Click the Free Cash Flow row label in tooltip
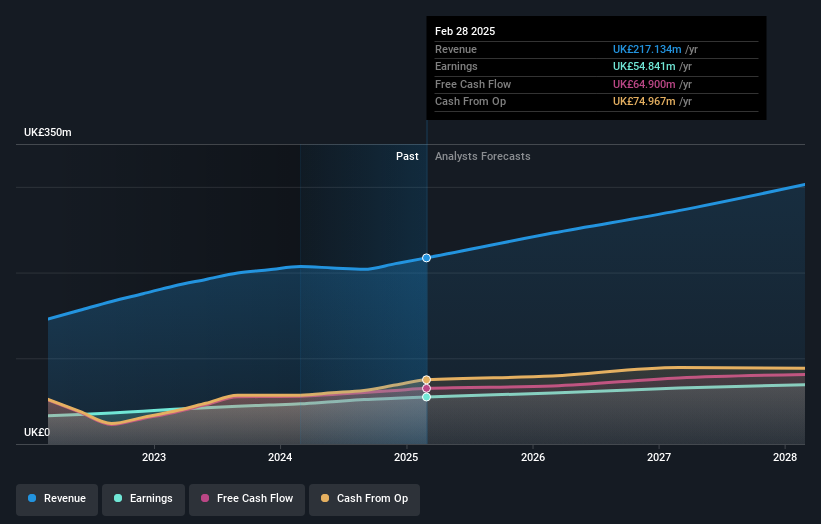The width and height of the screenshot is (821, 524). [x=473, y=84]
